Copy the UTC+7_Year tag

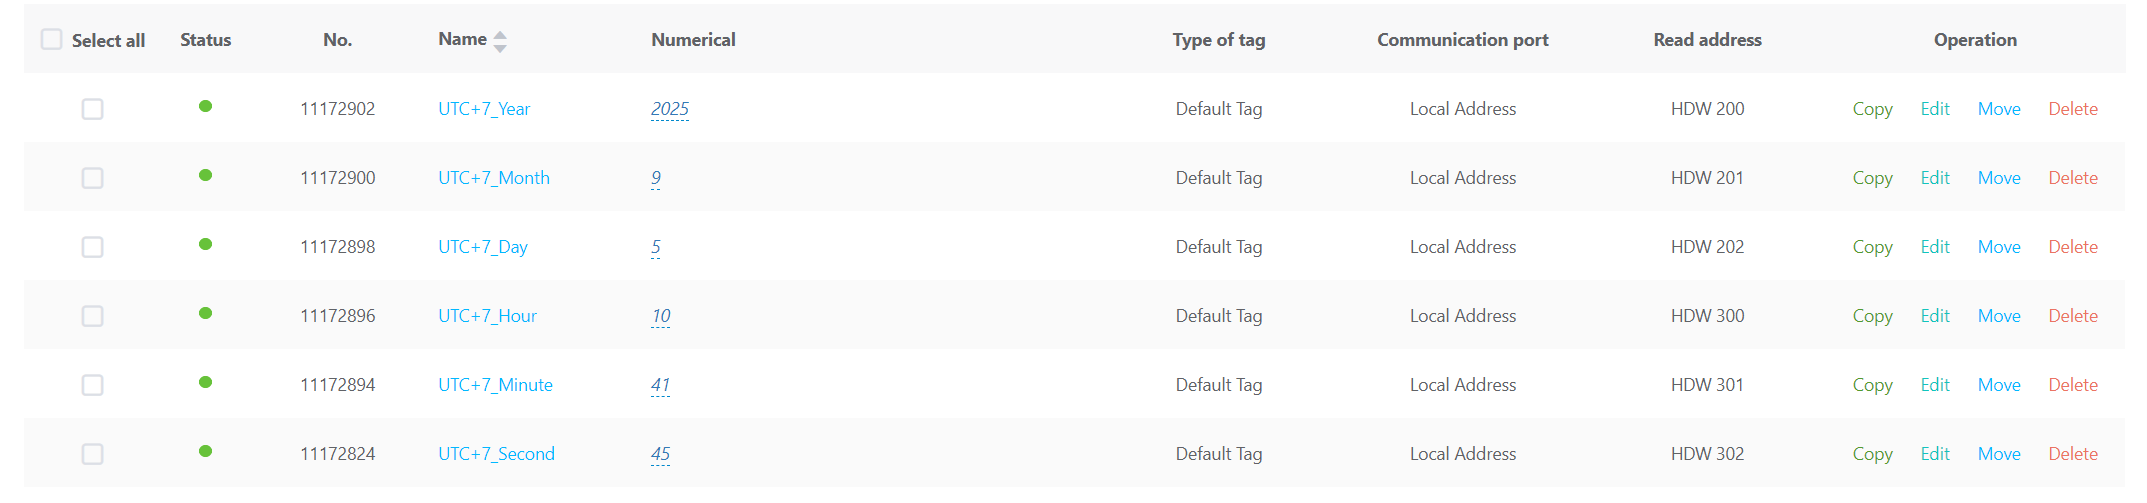point(1872,109)
